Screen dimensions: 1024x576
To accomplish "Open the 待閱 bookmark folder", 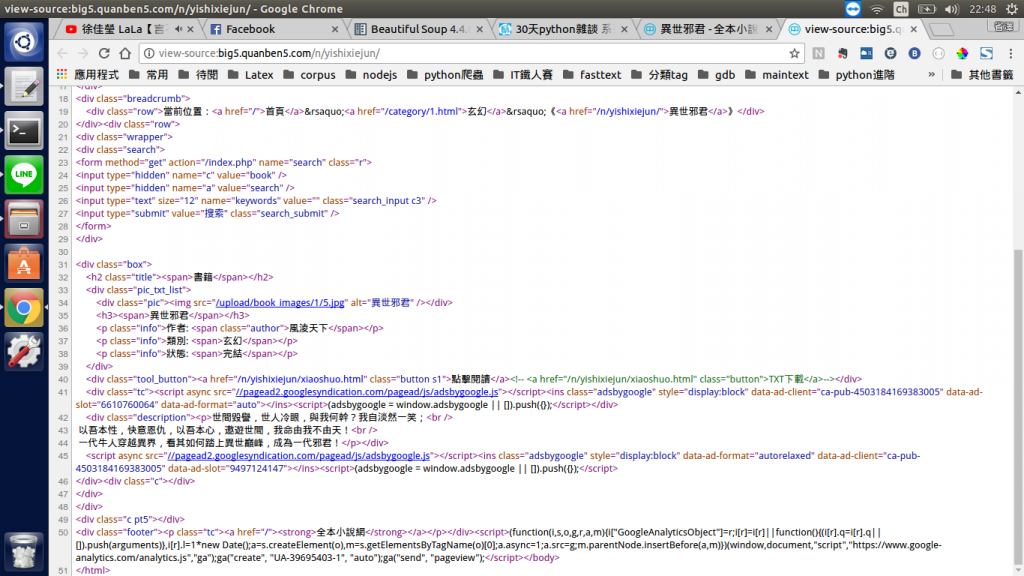I will tap(198, 75).
